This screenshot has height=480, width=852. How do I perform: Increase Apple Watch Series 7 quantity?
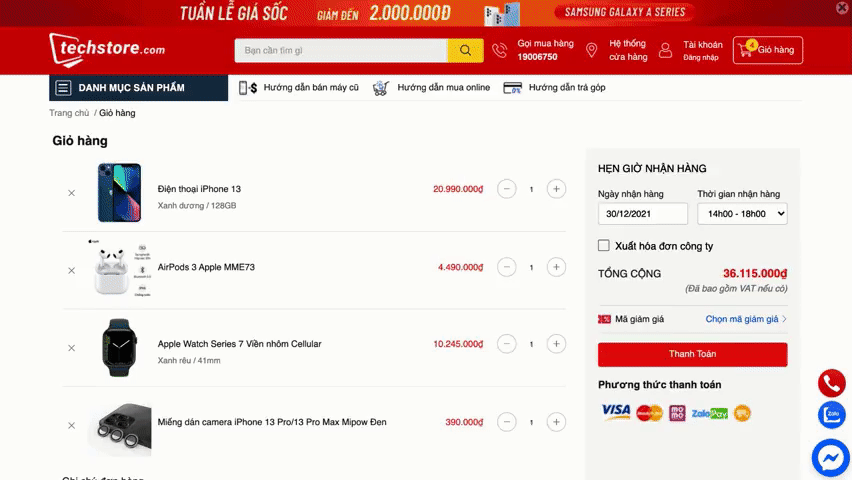[556, 344]
